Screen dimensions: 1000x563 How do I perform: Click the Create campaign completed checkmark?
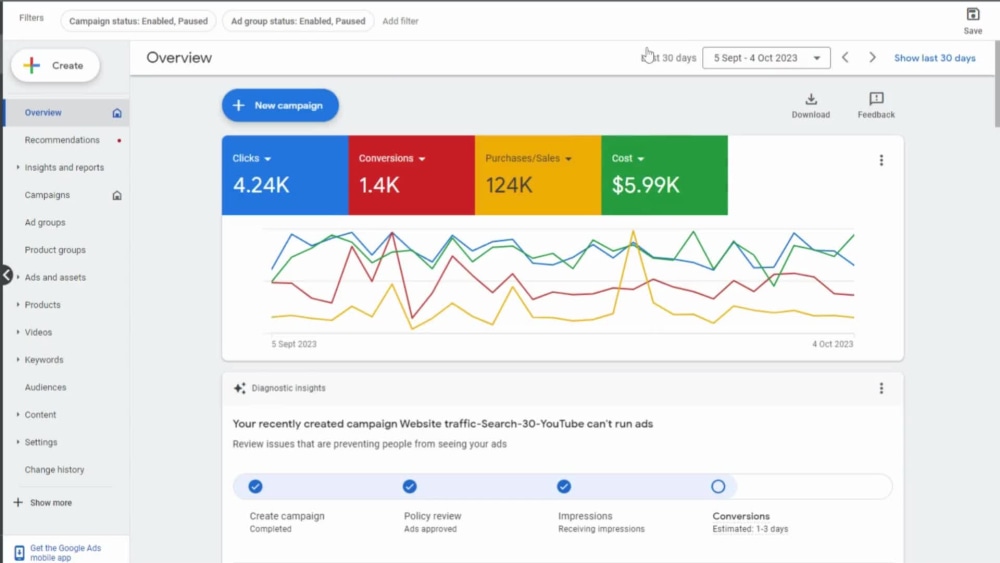coord(256,486)
